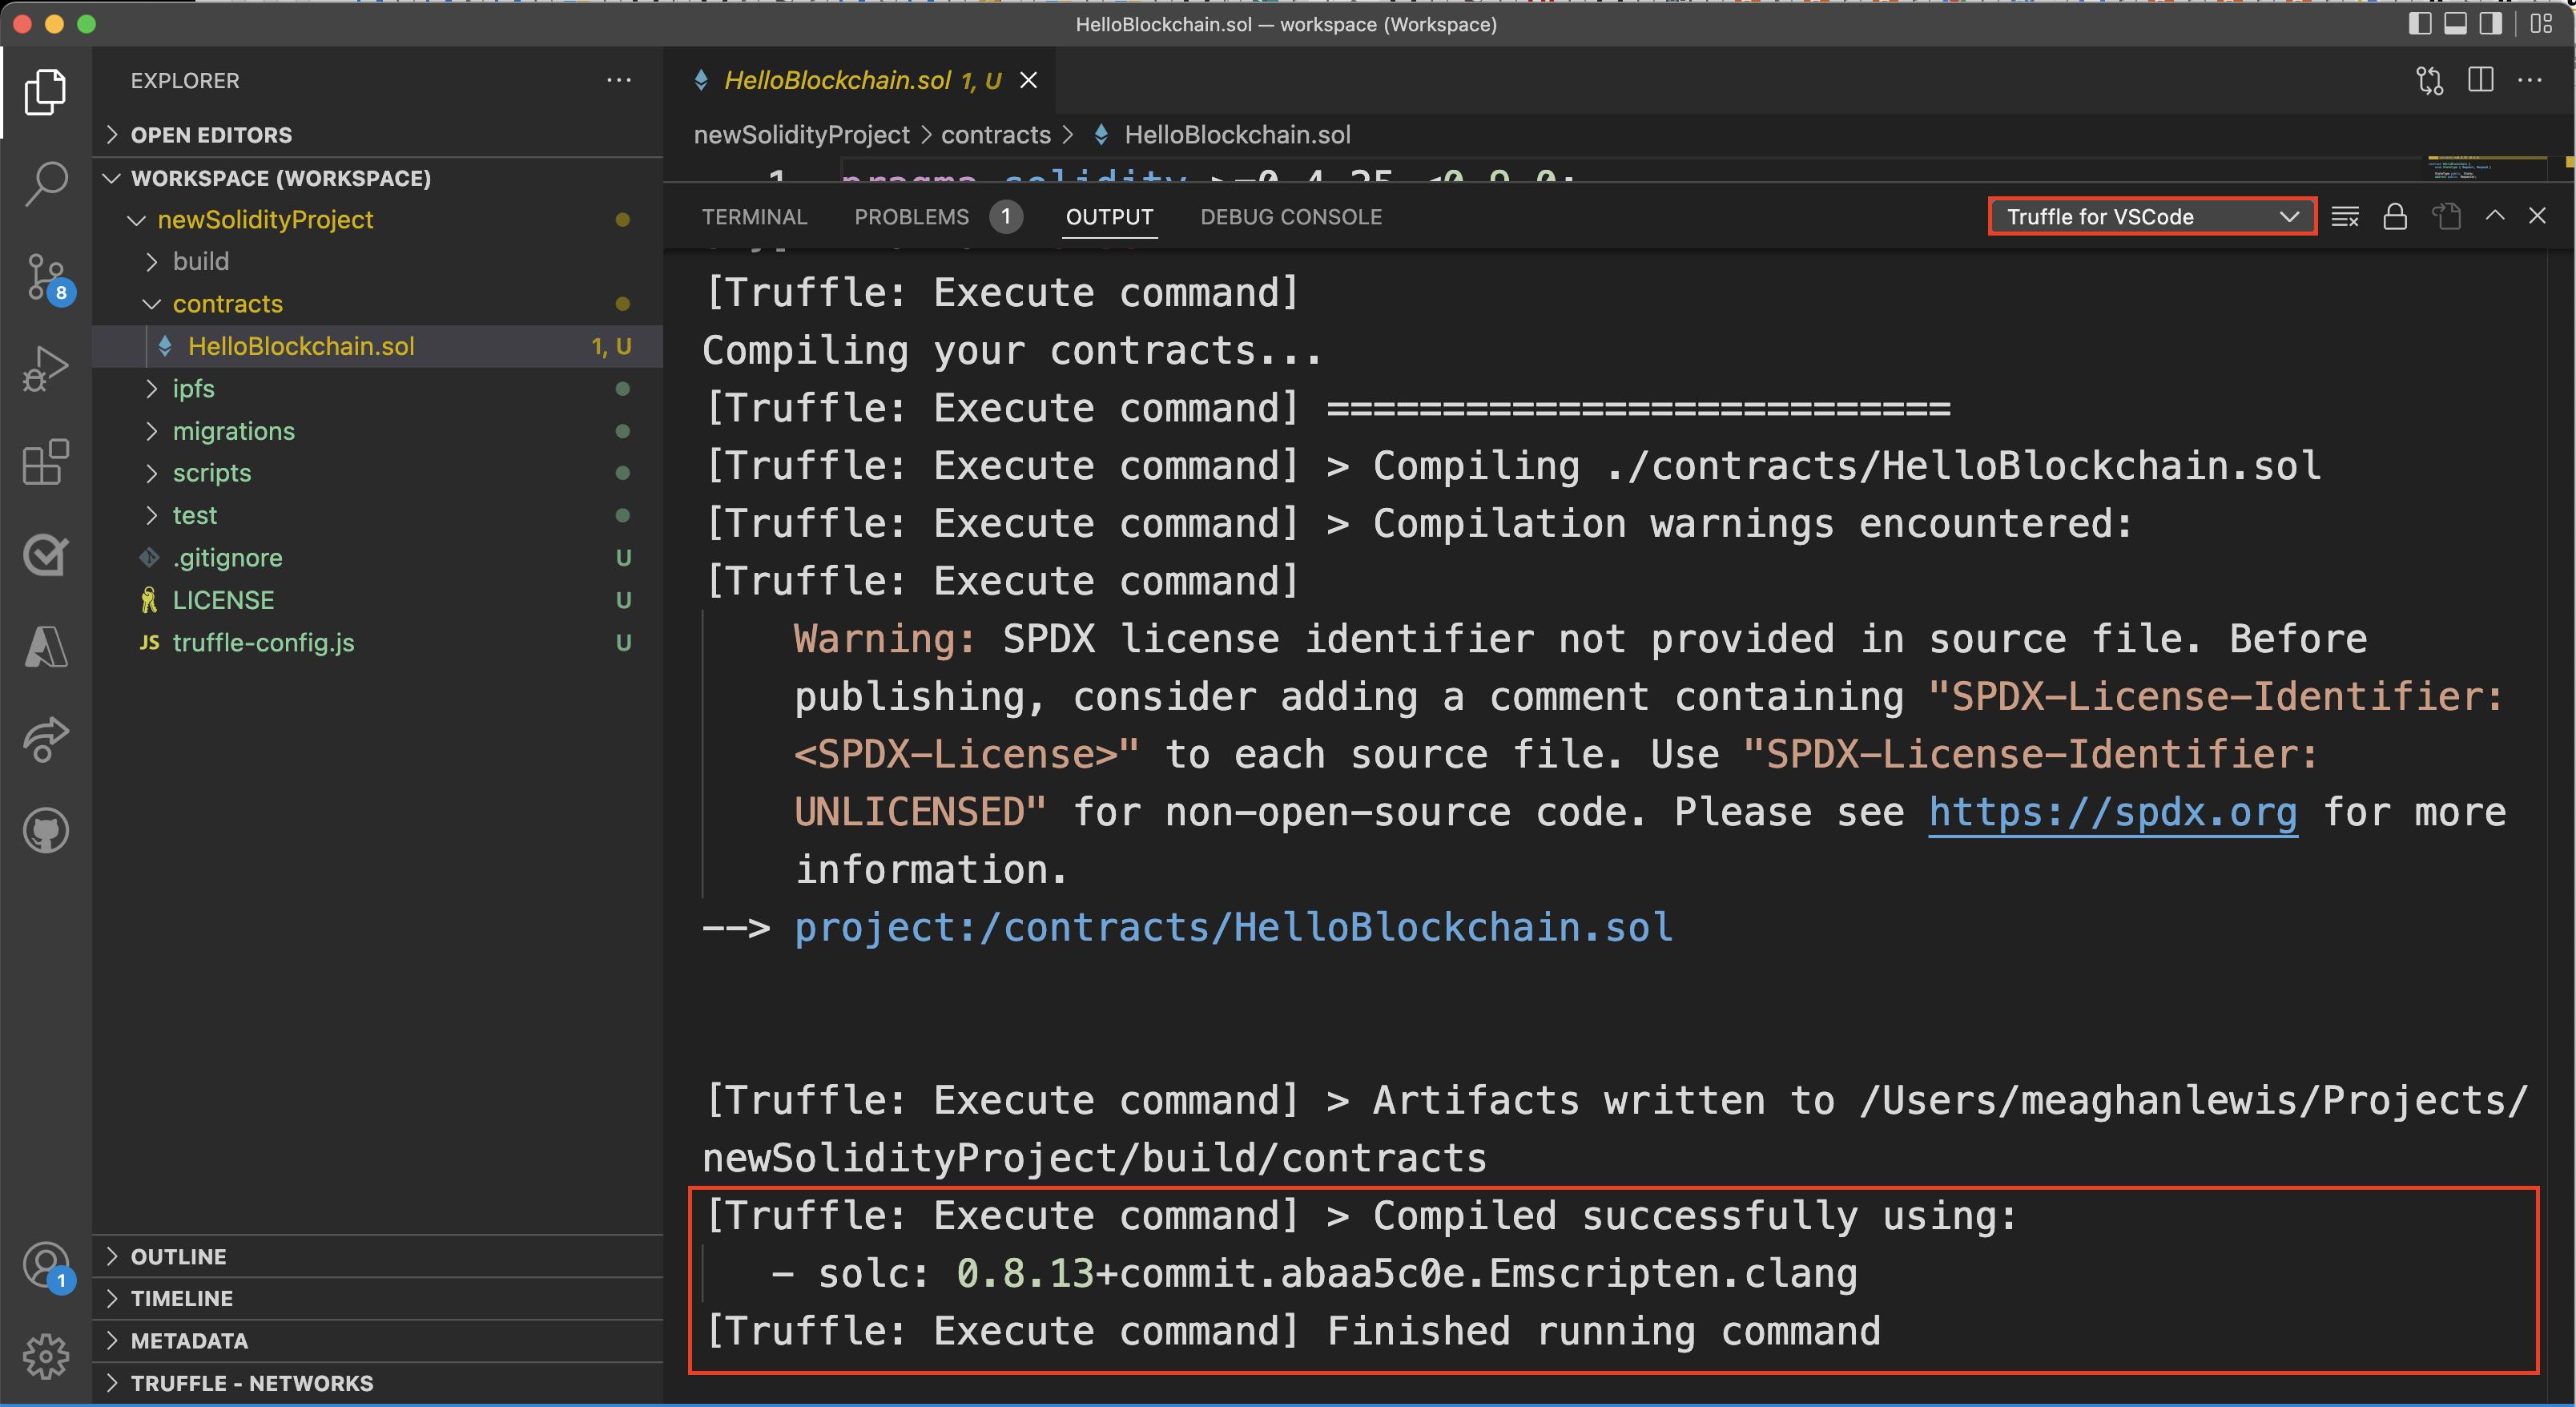The image size is (2576, 1407).
Task: Open editor more actions ellipsis
Action: (2530, 80)
